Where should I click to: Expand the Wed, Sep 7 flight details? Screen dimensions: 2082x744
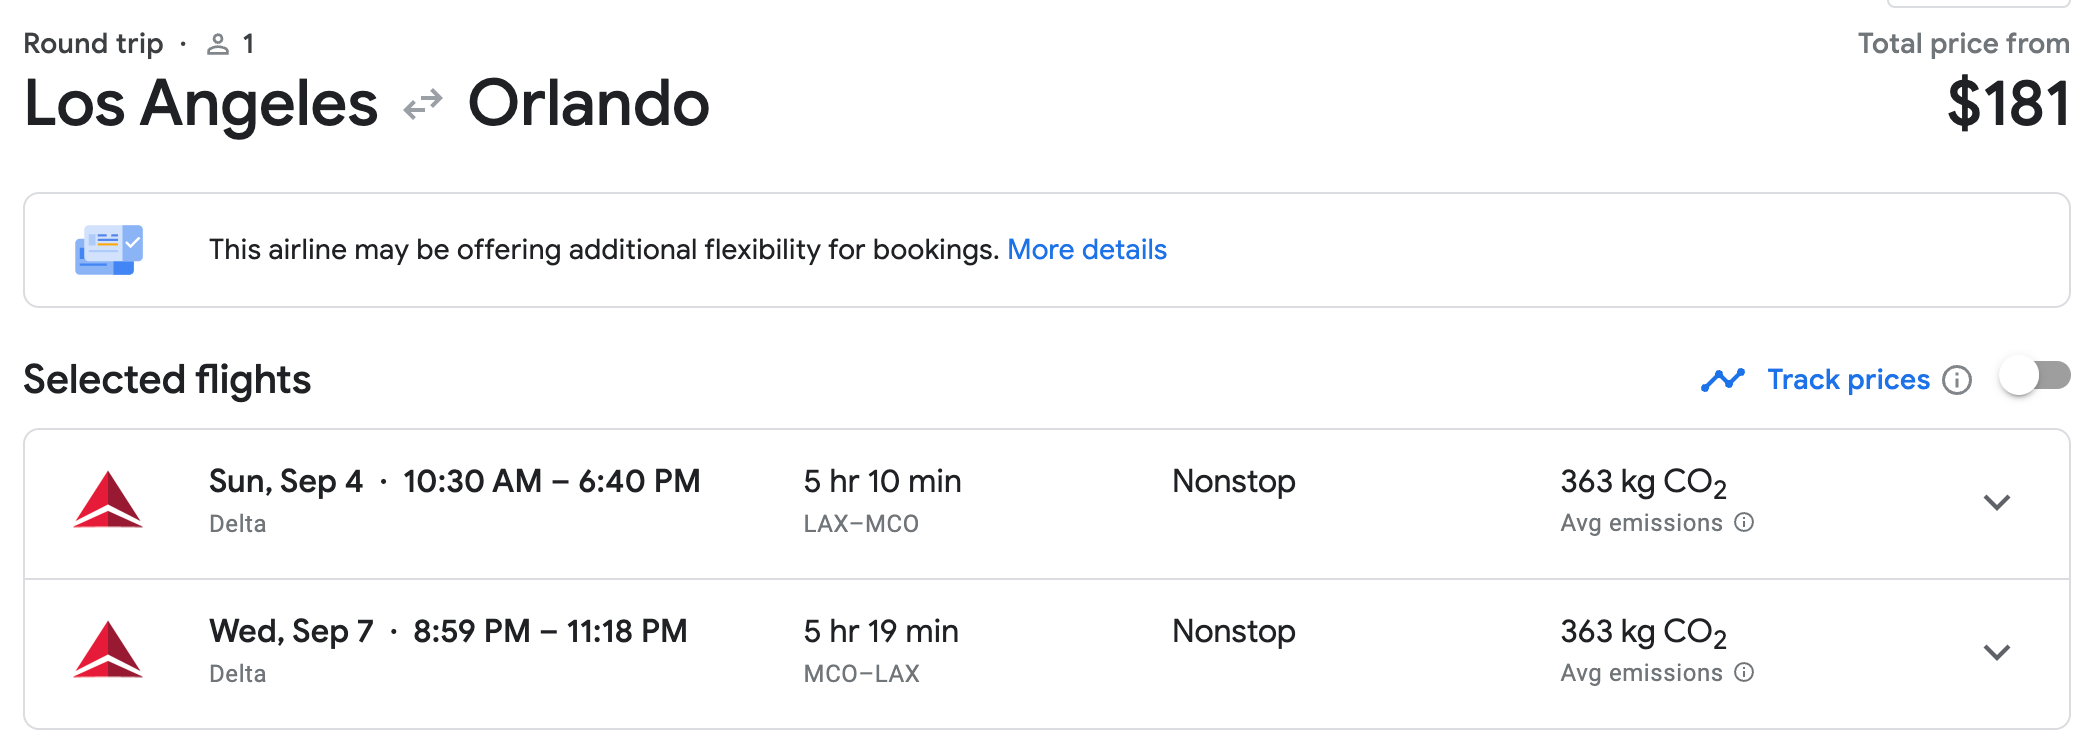(x=1997, y=653)
